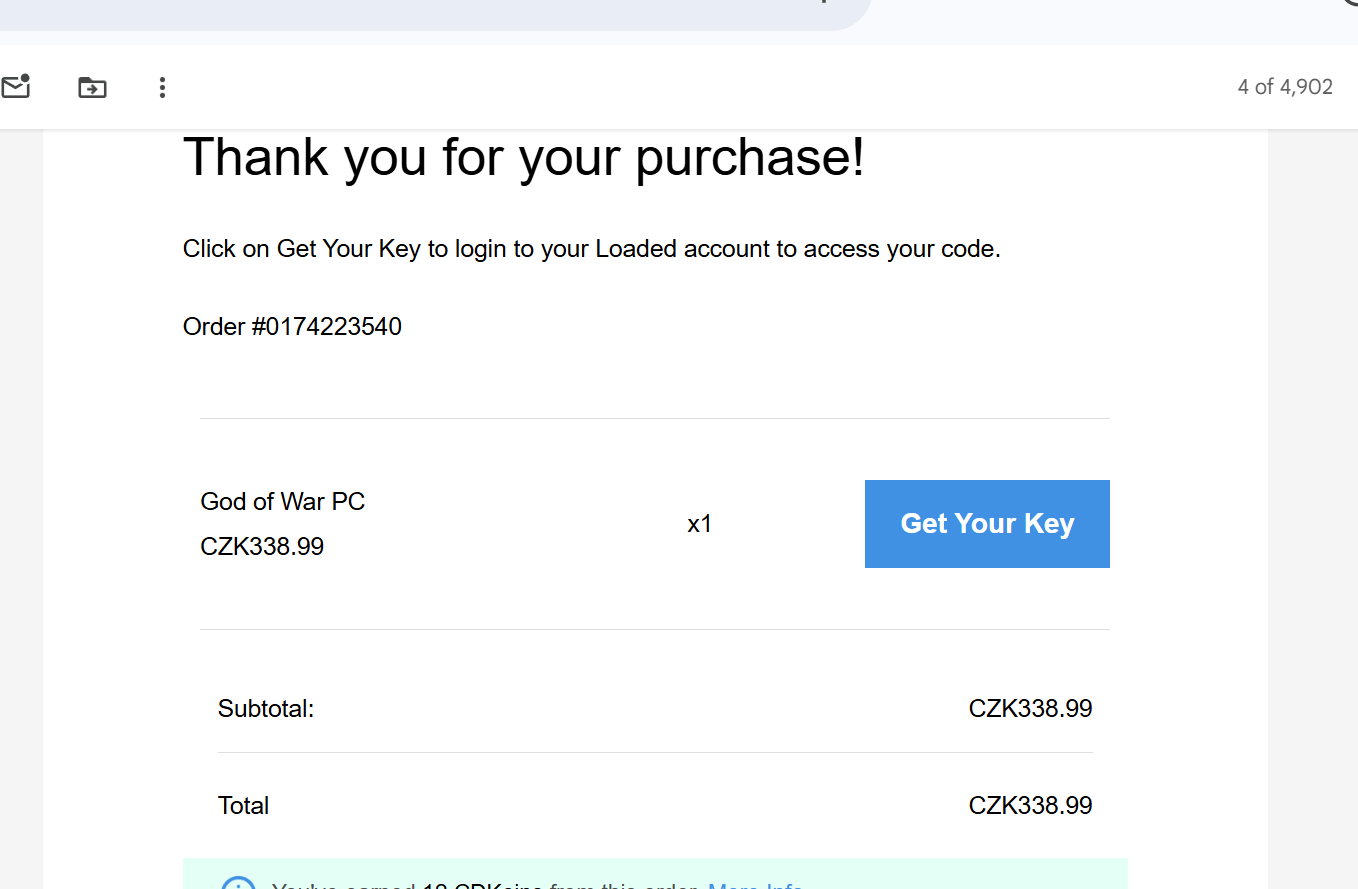Click the x1 quantity label
This screenshot has width=1358, height=889.
[x=699, y=524]
